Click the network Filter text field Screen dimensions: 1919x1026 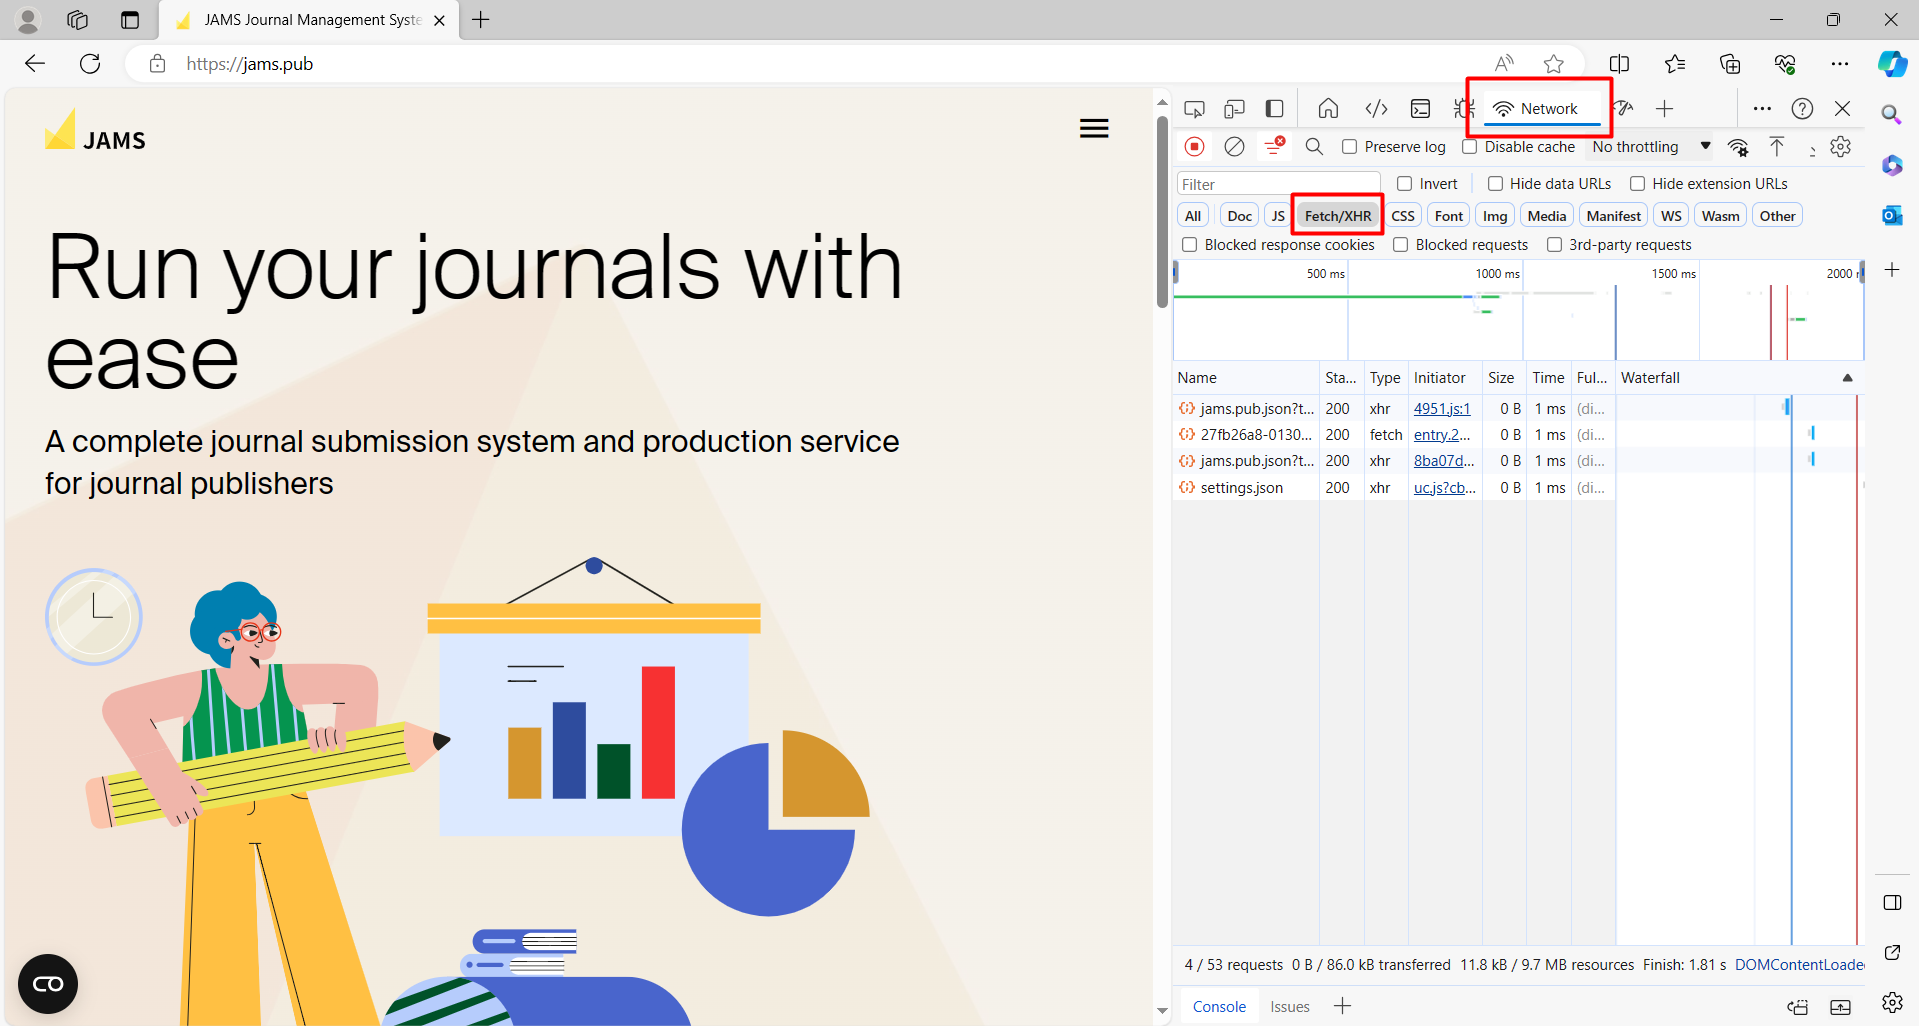pyautogui.click(x=1278, y=184)
